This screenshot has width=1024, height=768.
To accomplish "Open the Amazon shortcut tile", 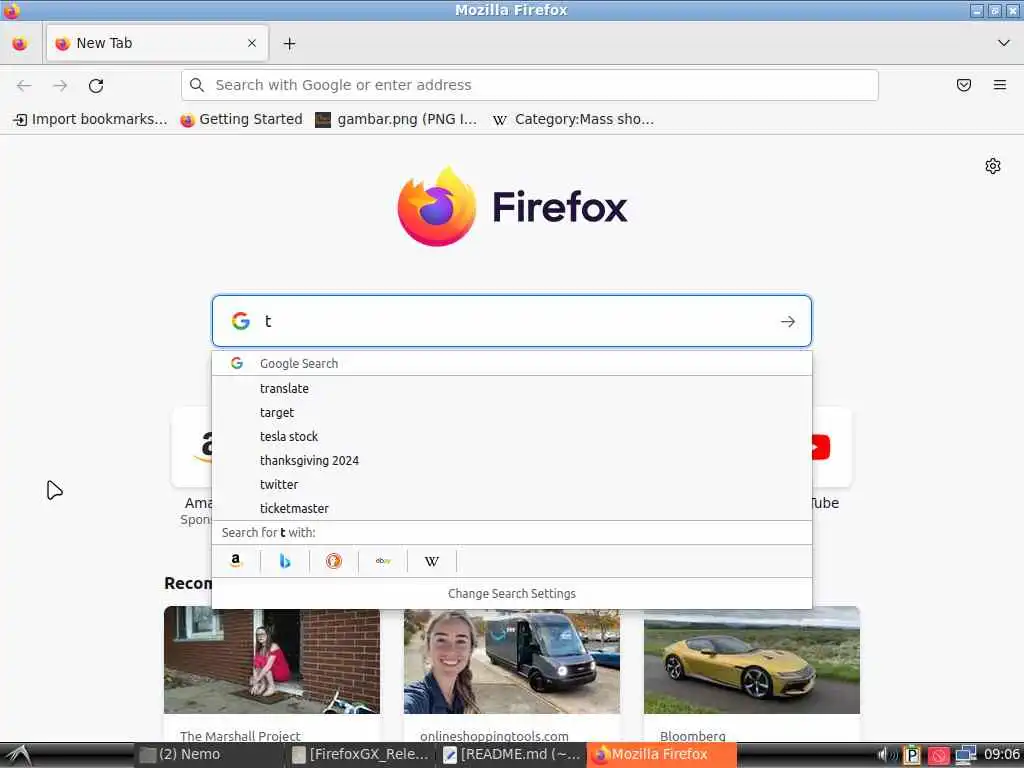I will 193,447.
